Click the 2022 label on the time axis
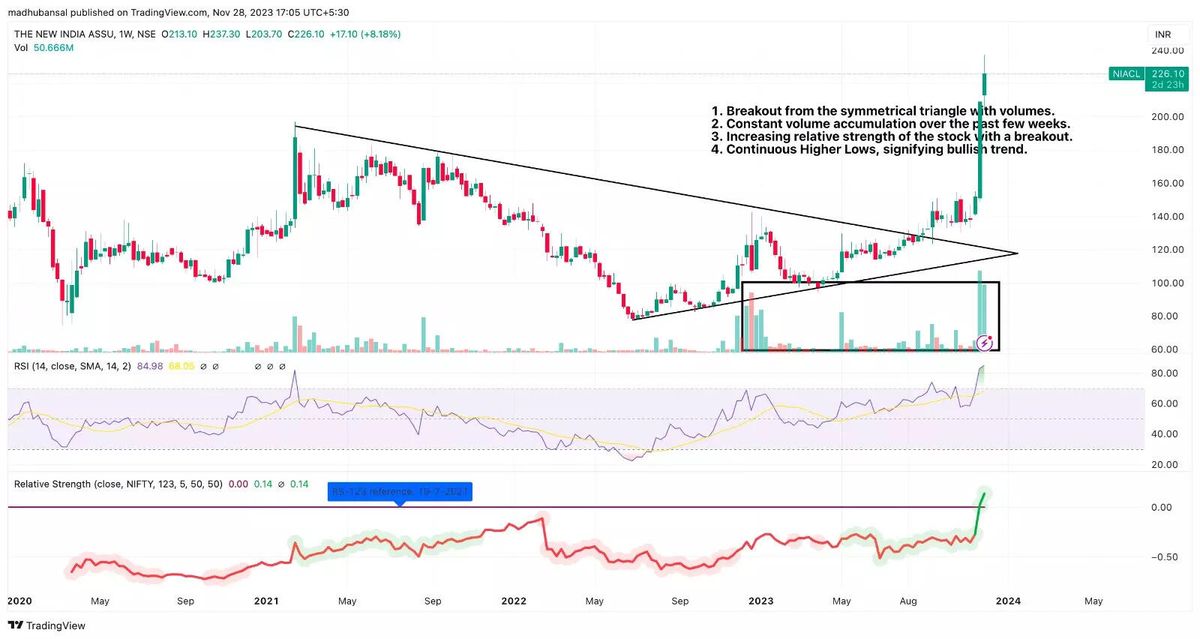 tap(513, 601)
